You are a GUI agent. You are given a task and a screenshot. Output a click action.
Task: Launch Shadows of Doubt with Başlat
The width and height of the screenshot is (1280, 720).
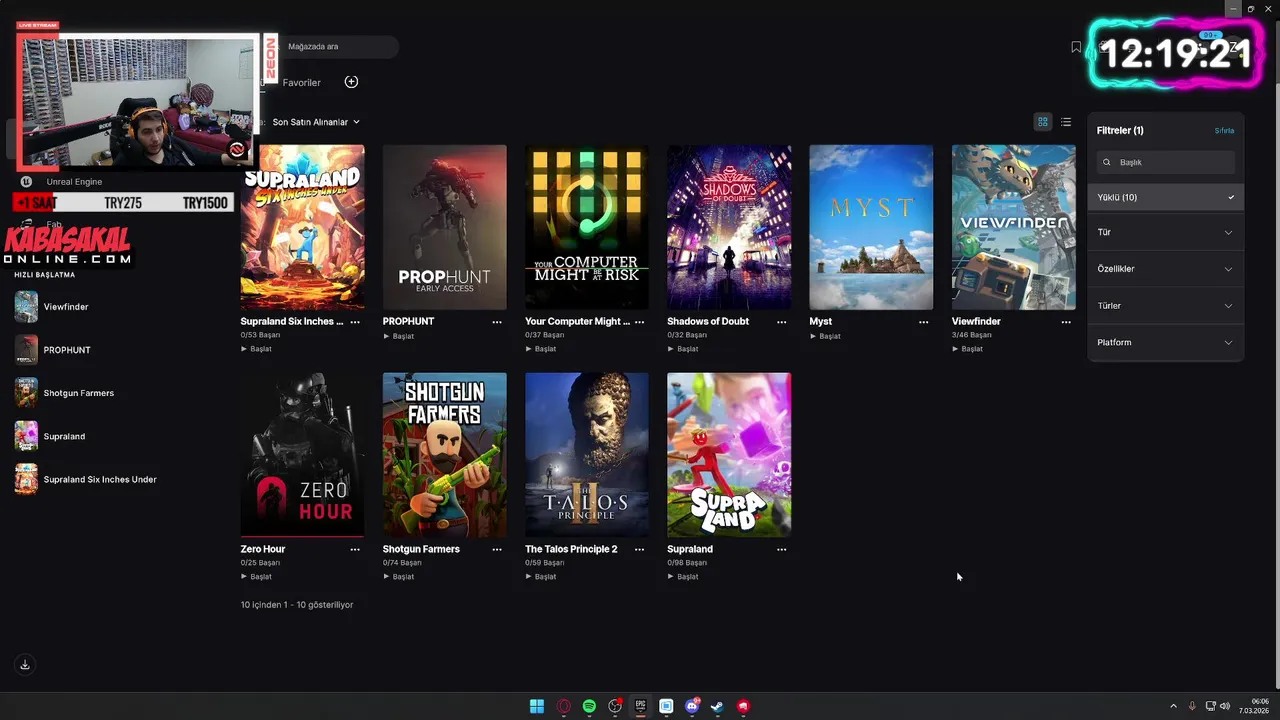683,349
